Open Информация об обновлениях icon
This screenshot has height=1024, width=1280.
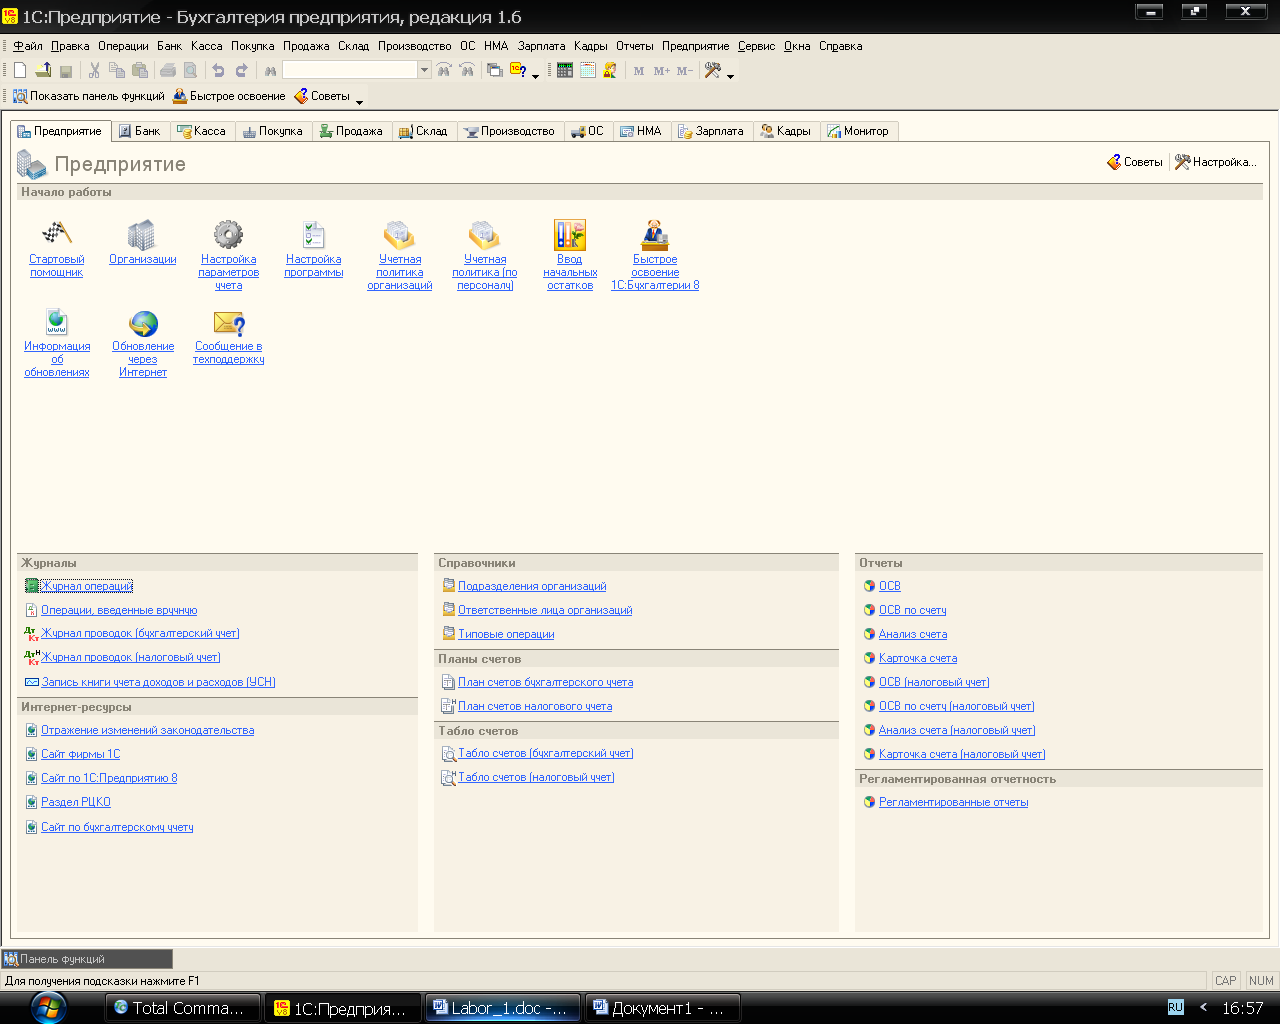(x=57, y=322)
